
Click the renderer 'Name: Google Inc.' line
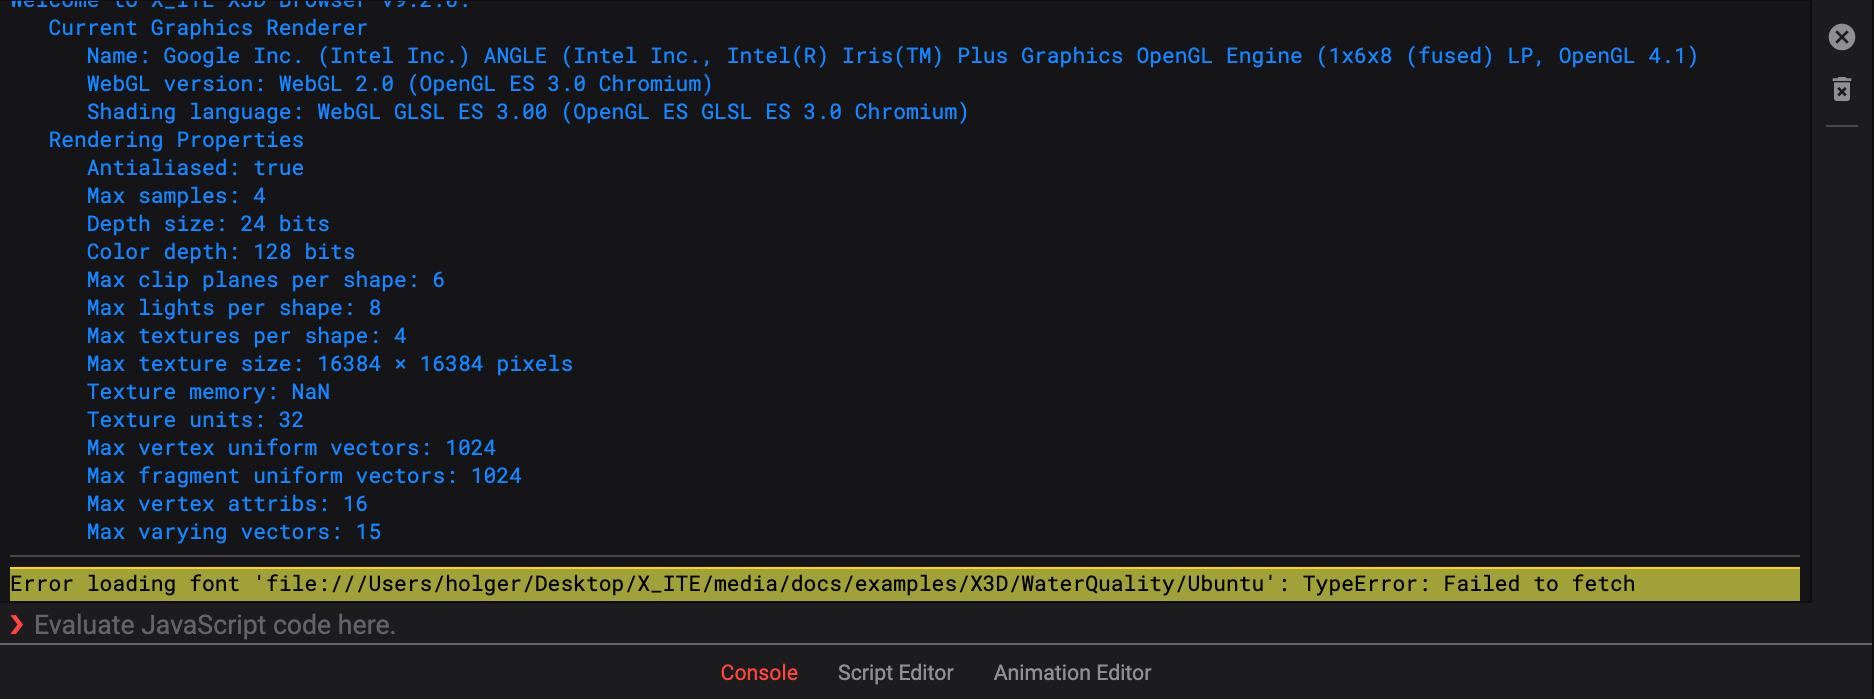tap(891, 56)
